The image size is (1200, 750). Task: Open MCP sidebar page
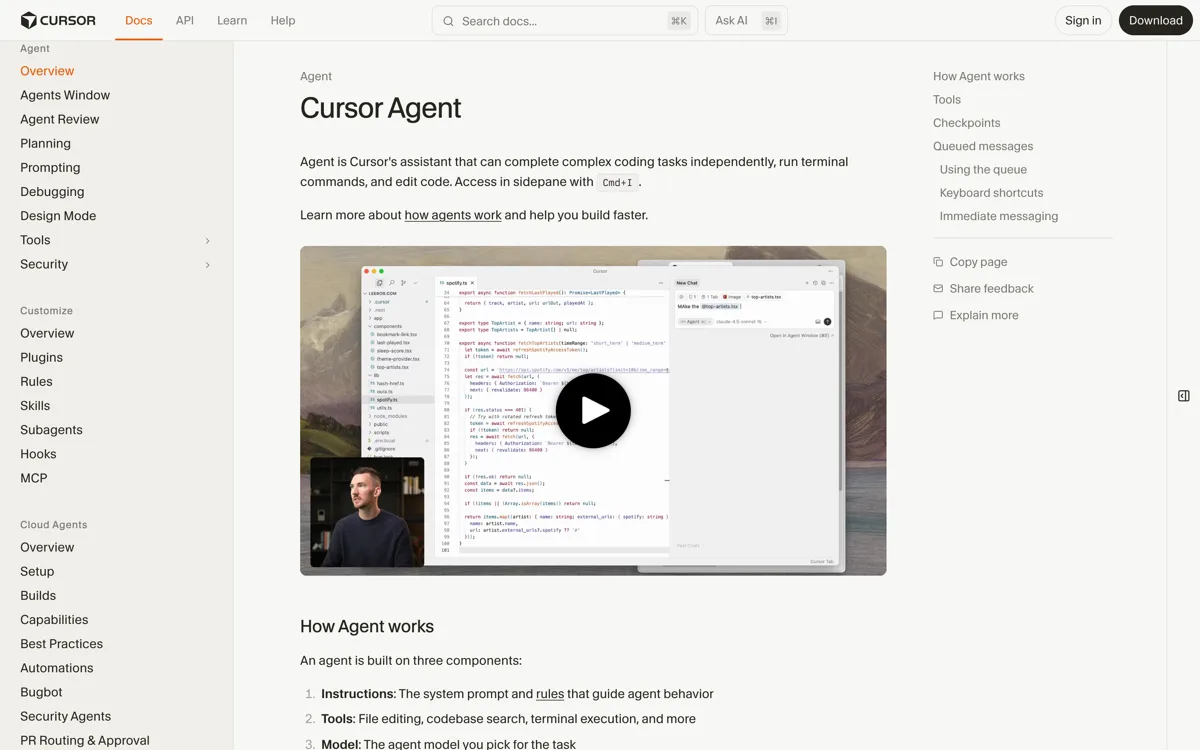[33, 478]
